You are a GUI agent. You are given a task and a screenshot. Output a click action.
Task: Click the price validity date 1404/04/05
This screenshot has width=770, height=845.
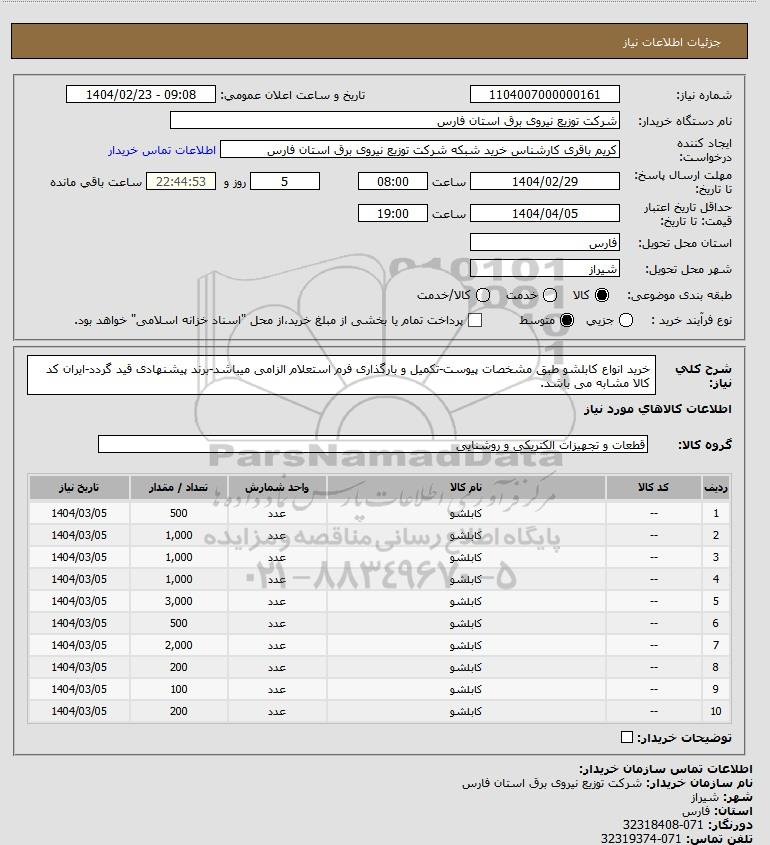pyautogui.click(x=545, y=213)
